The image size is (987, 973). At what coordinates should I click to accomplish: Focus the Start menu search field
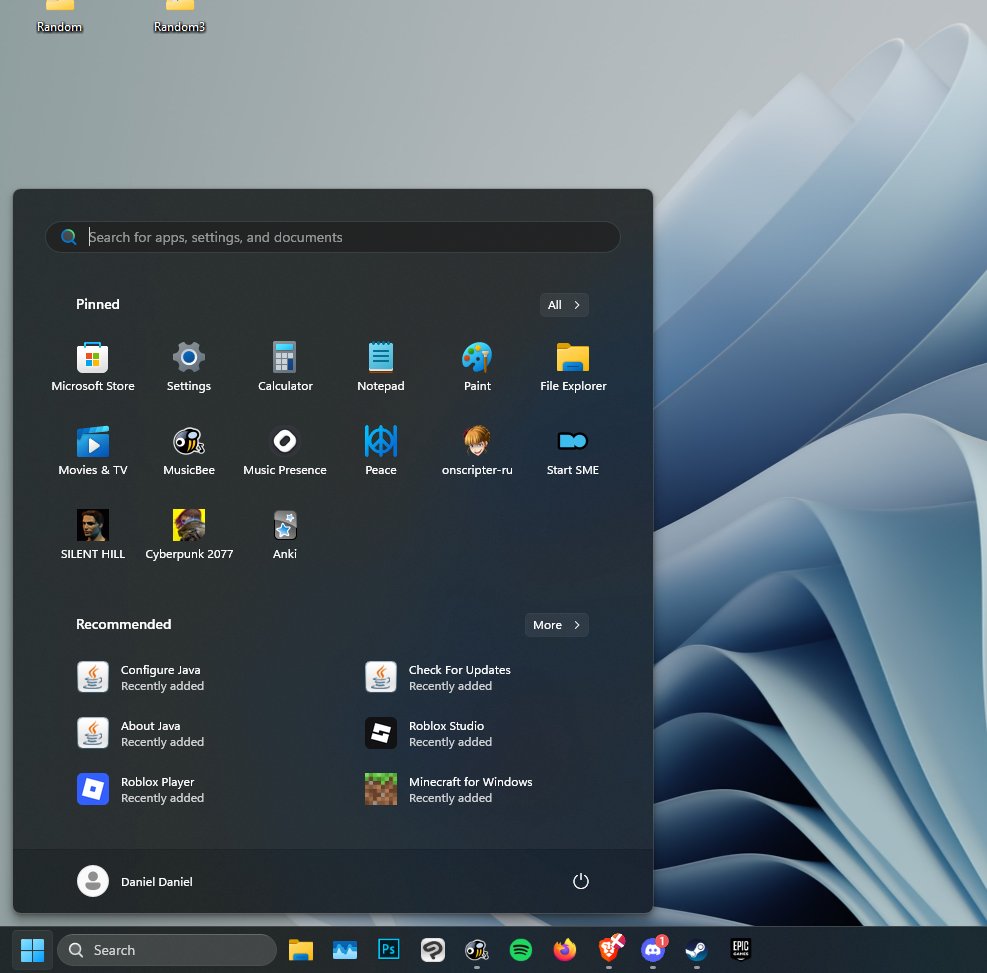333,237
